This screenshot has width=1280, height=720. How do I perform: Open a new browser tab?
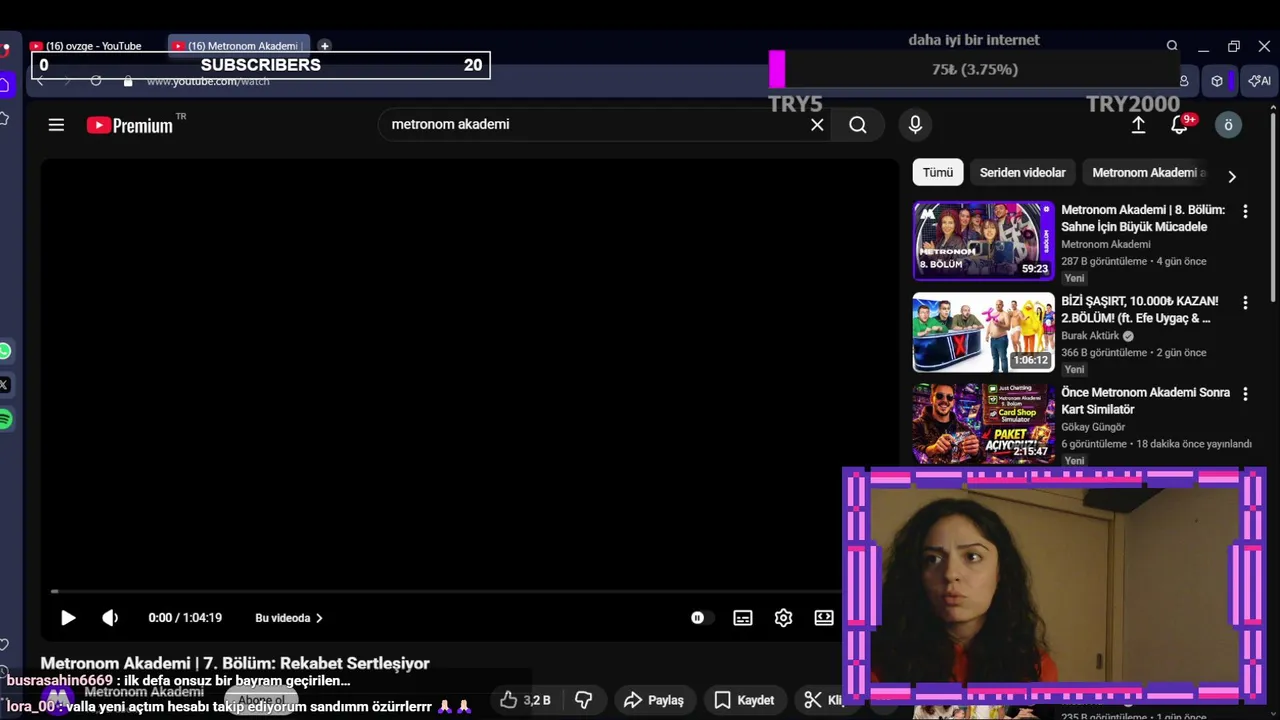[x=324, y=46]
